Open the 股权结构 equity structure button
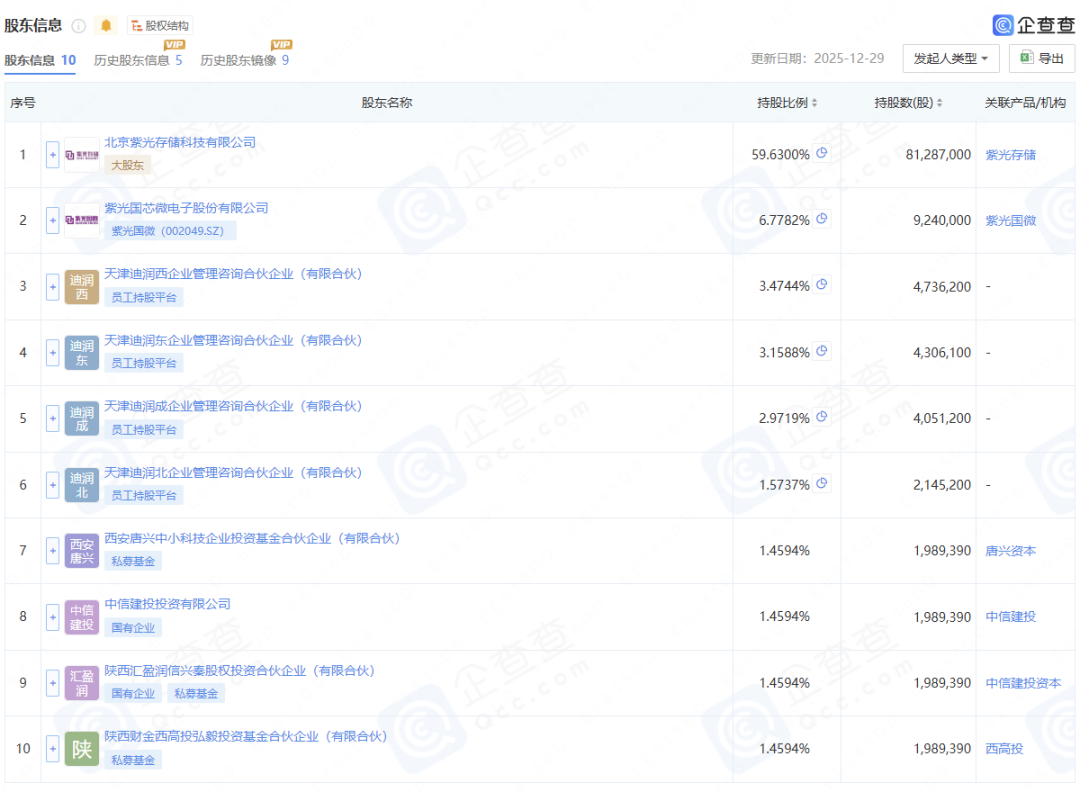Screen dimensions: 1080x792 pos(160,25)
